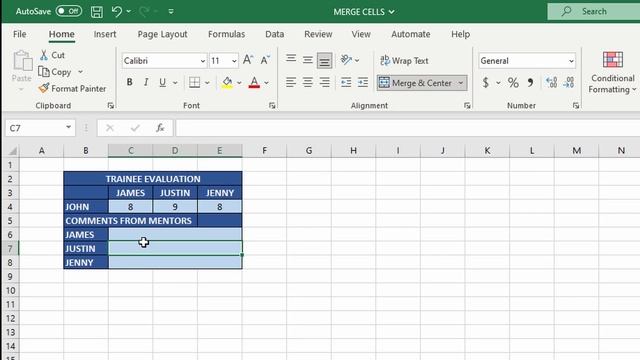Open Number format dialog launcher
Viewport: 640px width, 360px height.
[576, 106]
